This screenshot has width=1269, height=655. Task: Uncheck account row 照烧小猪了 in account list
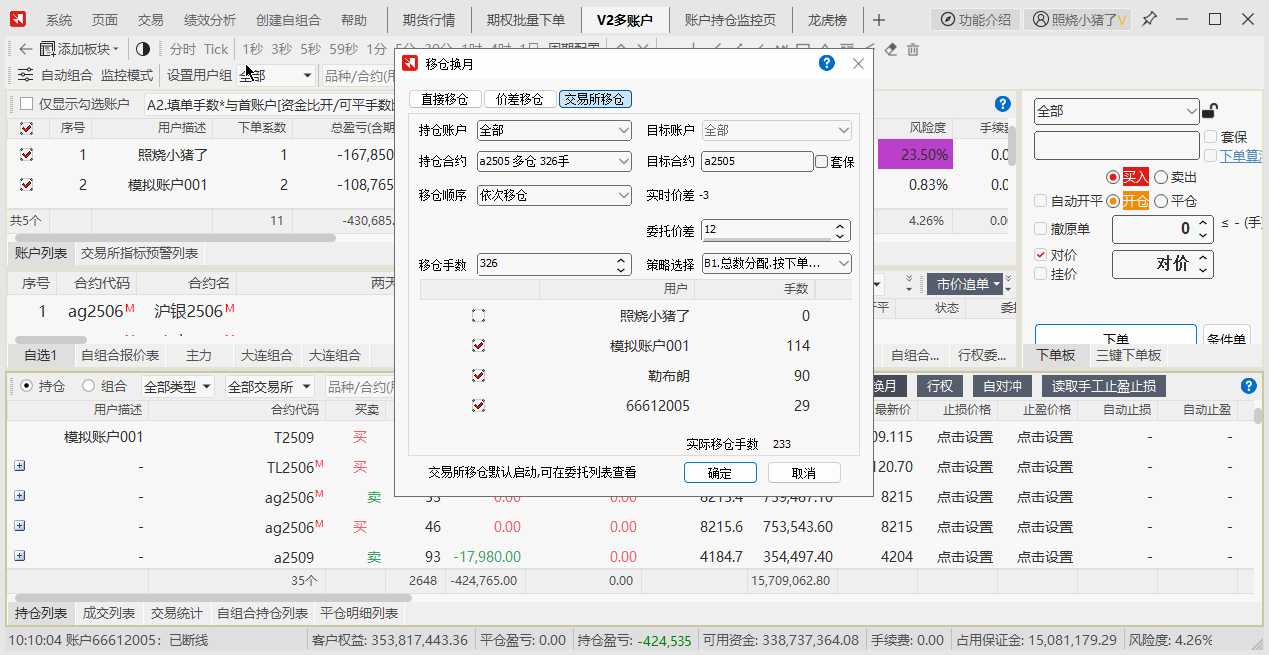[x=26, y=155]
